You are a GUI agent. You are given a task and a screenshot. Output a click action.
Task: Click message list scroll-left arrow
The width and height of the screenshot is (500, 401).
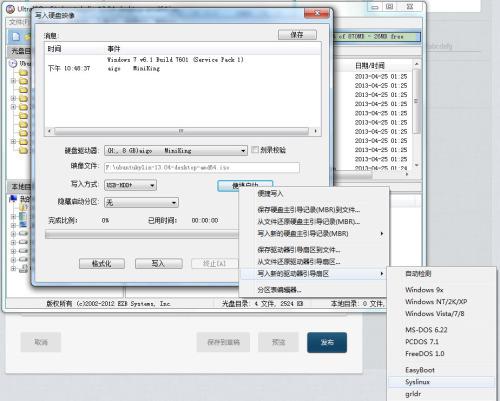click(x=49, y=131)
